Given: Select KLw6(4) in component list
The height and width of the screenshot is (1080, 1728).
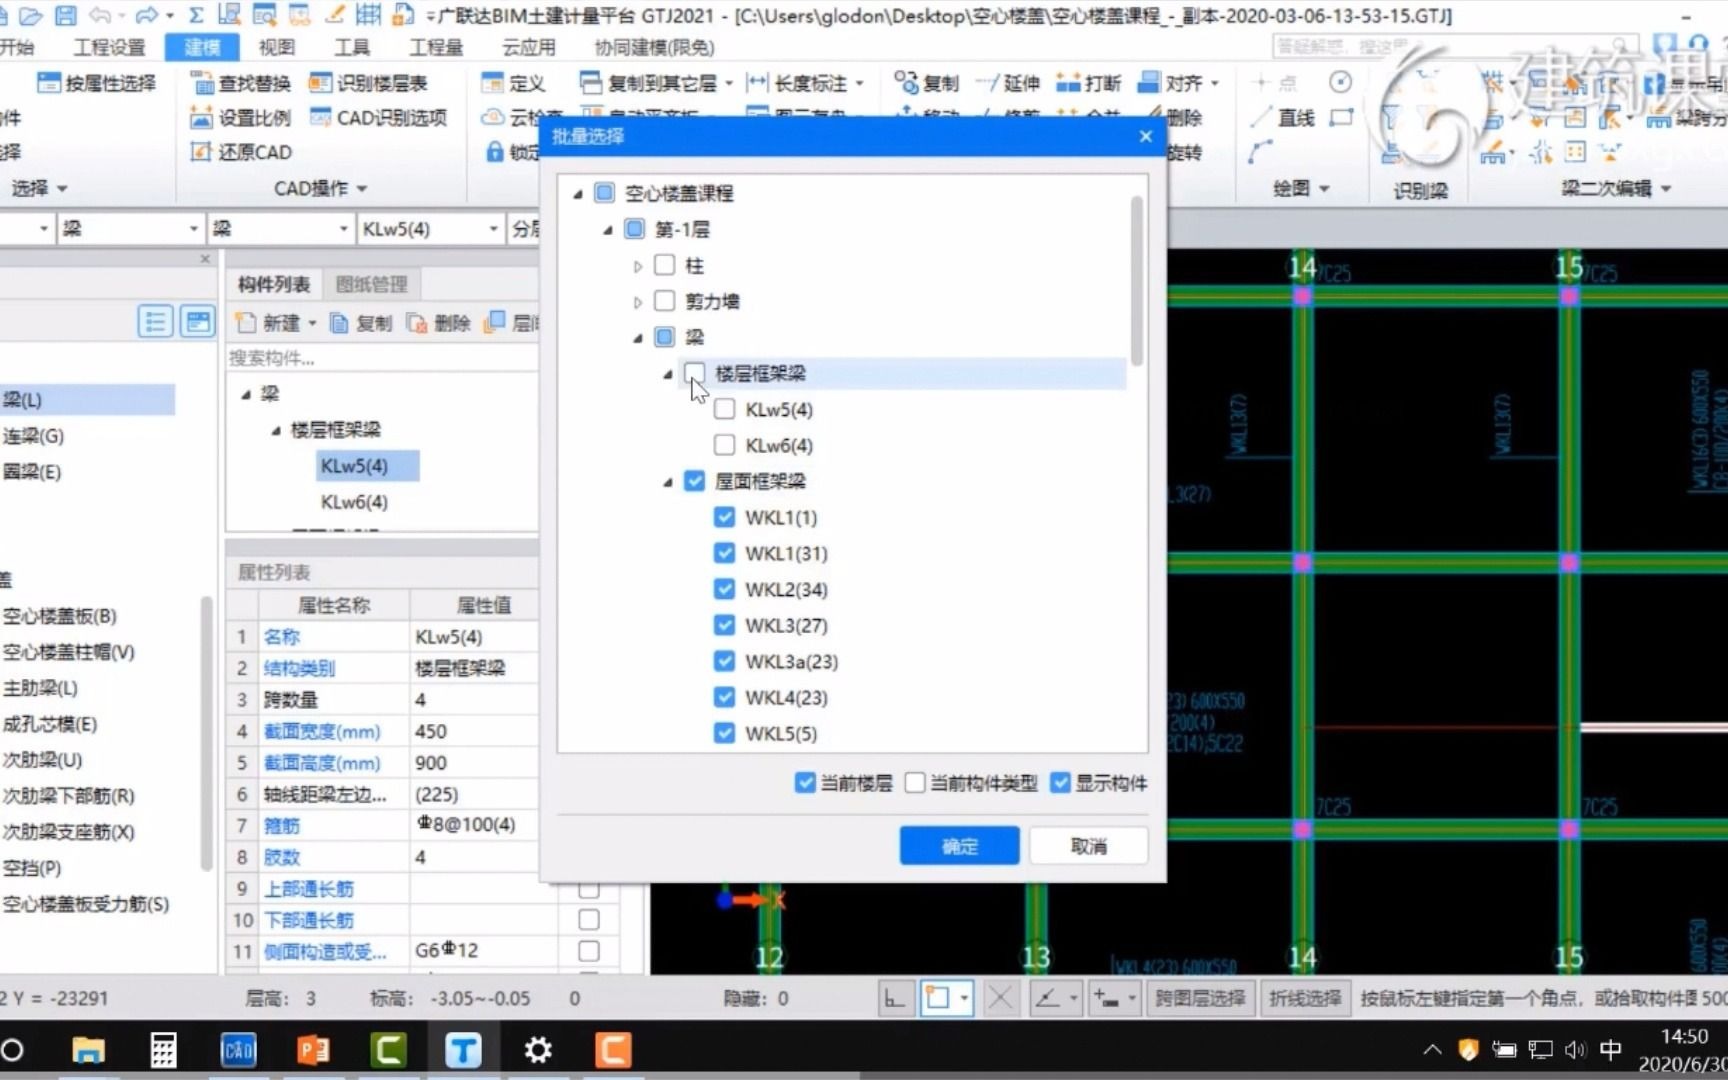Looking at the screenshot, I should coord(354,502).
